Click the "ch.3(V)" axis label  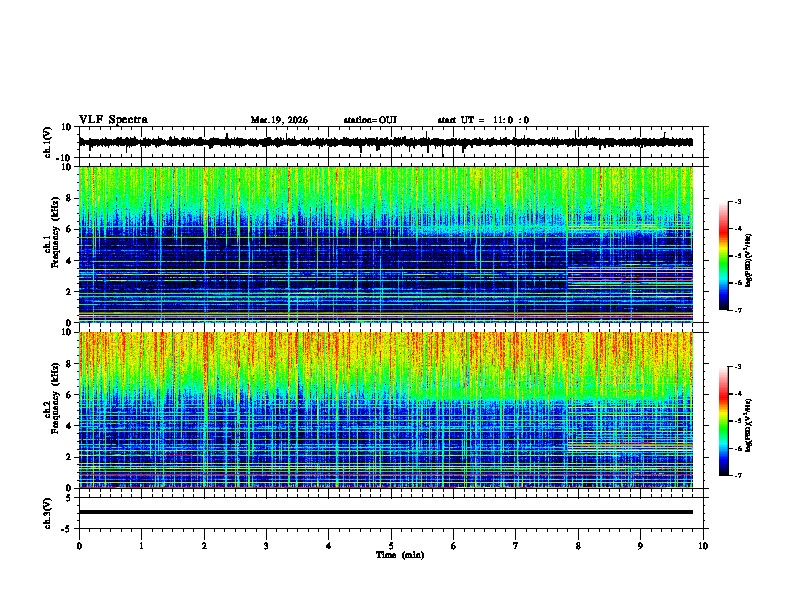pyautogui.click(x=48, y=513)
